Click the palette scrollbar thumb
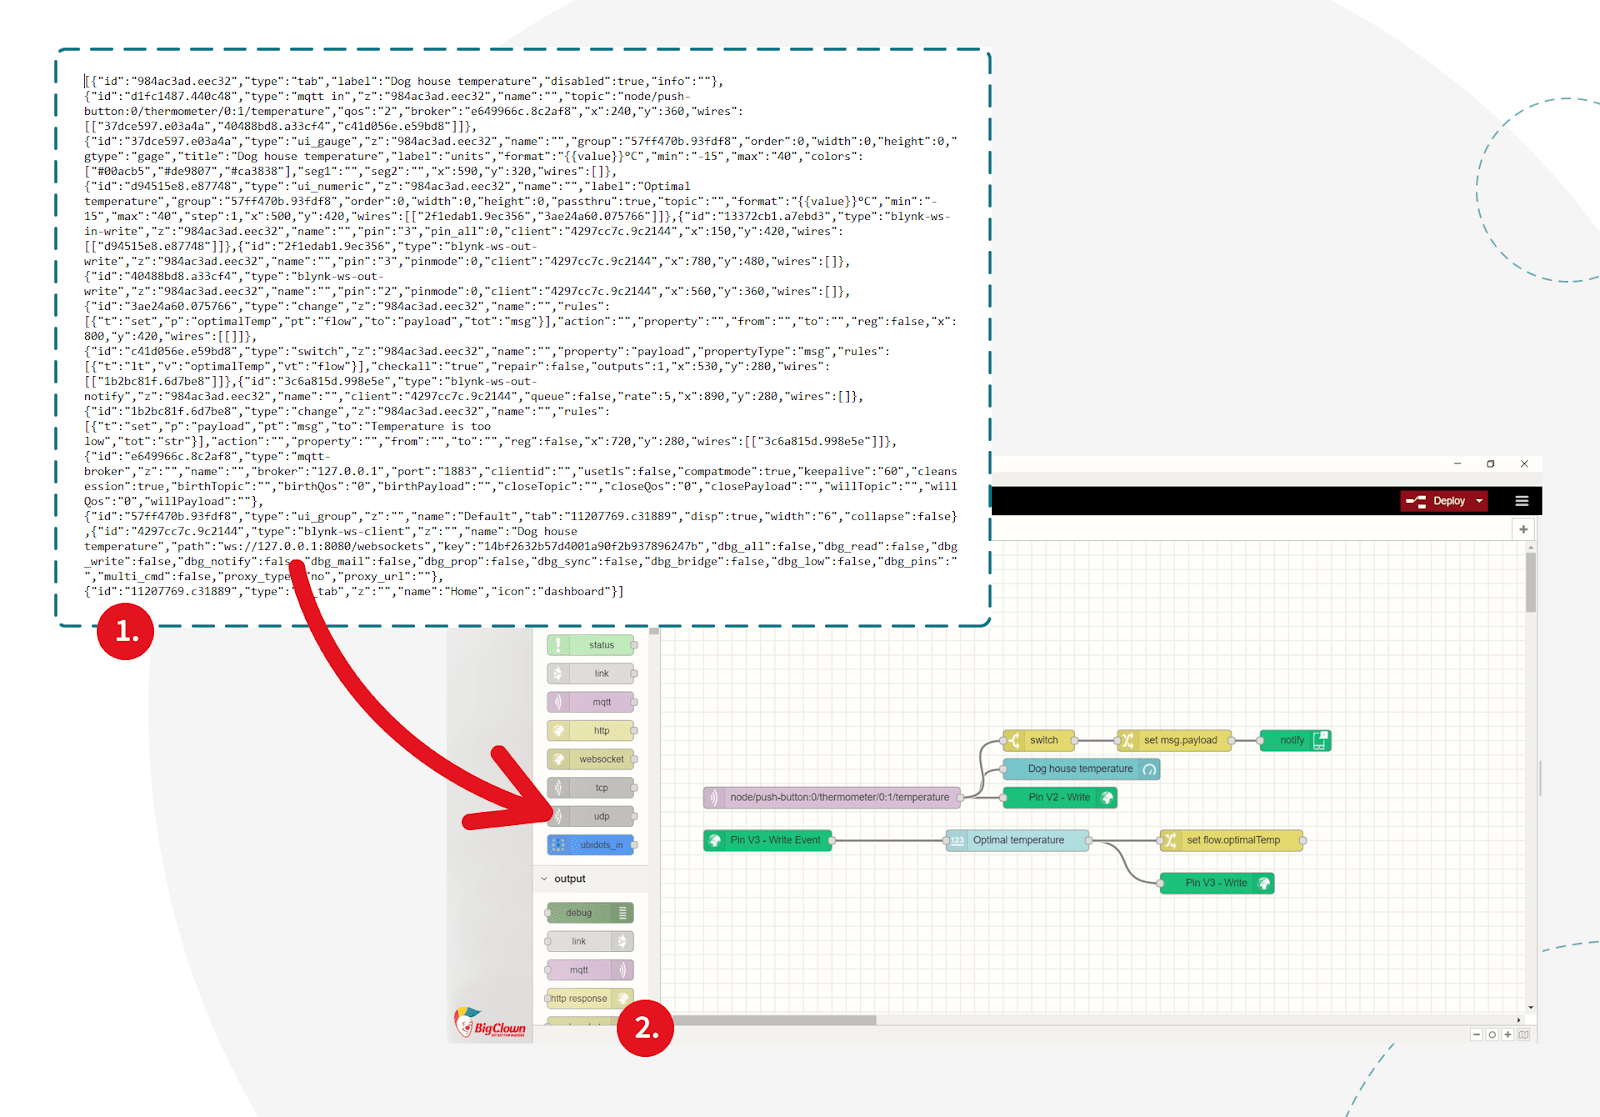Image resolution: width=1600 pixels, height=1117 pixels. [x=654, y=631]
